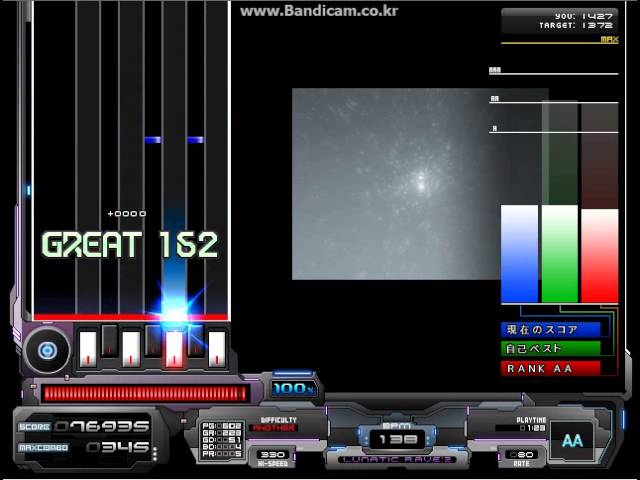Click the yellow MAX marker label

tap(609, 40)
